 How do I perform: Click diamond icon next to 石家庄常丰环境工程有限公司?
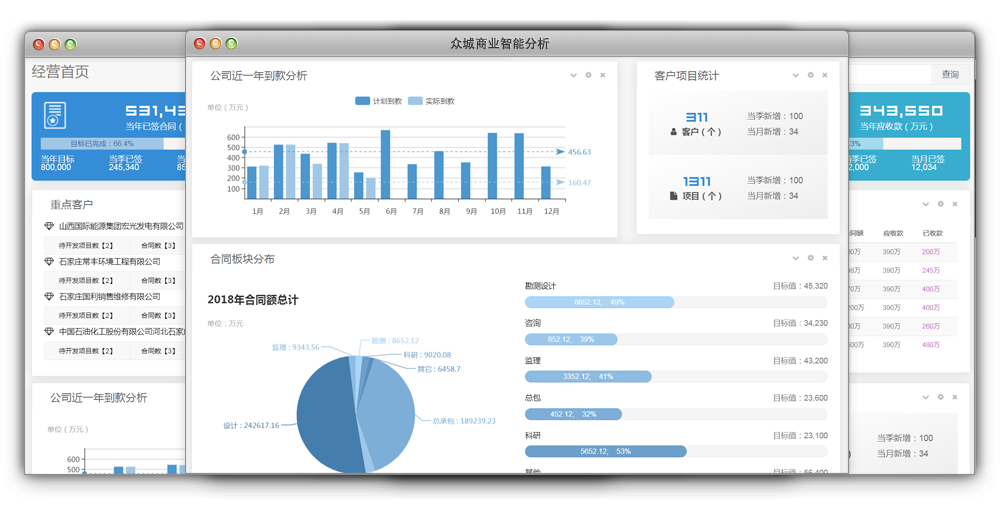click(x=49, y=262)
